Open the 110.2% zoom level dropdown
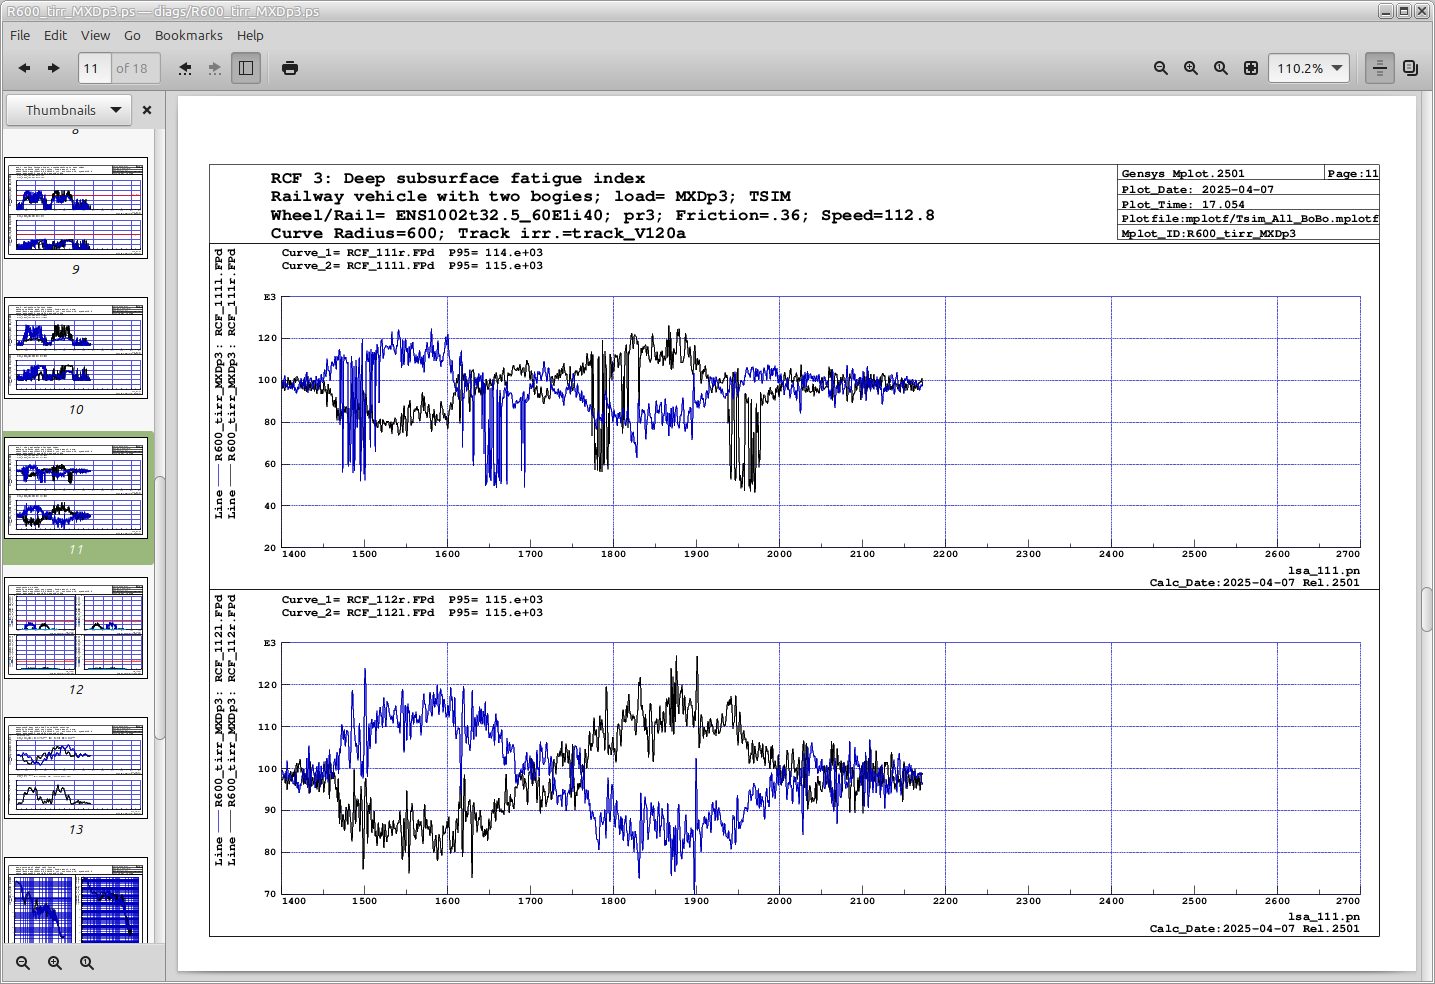 pyautogui.click(x=1309, y=68)
